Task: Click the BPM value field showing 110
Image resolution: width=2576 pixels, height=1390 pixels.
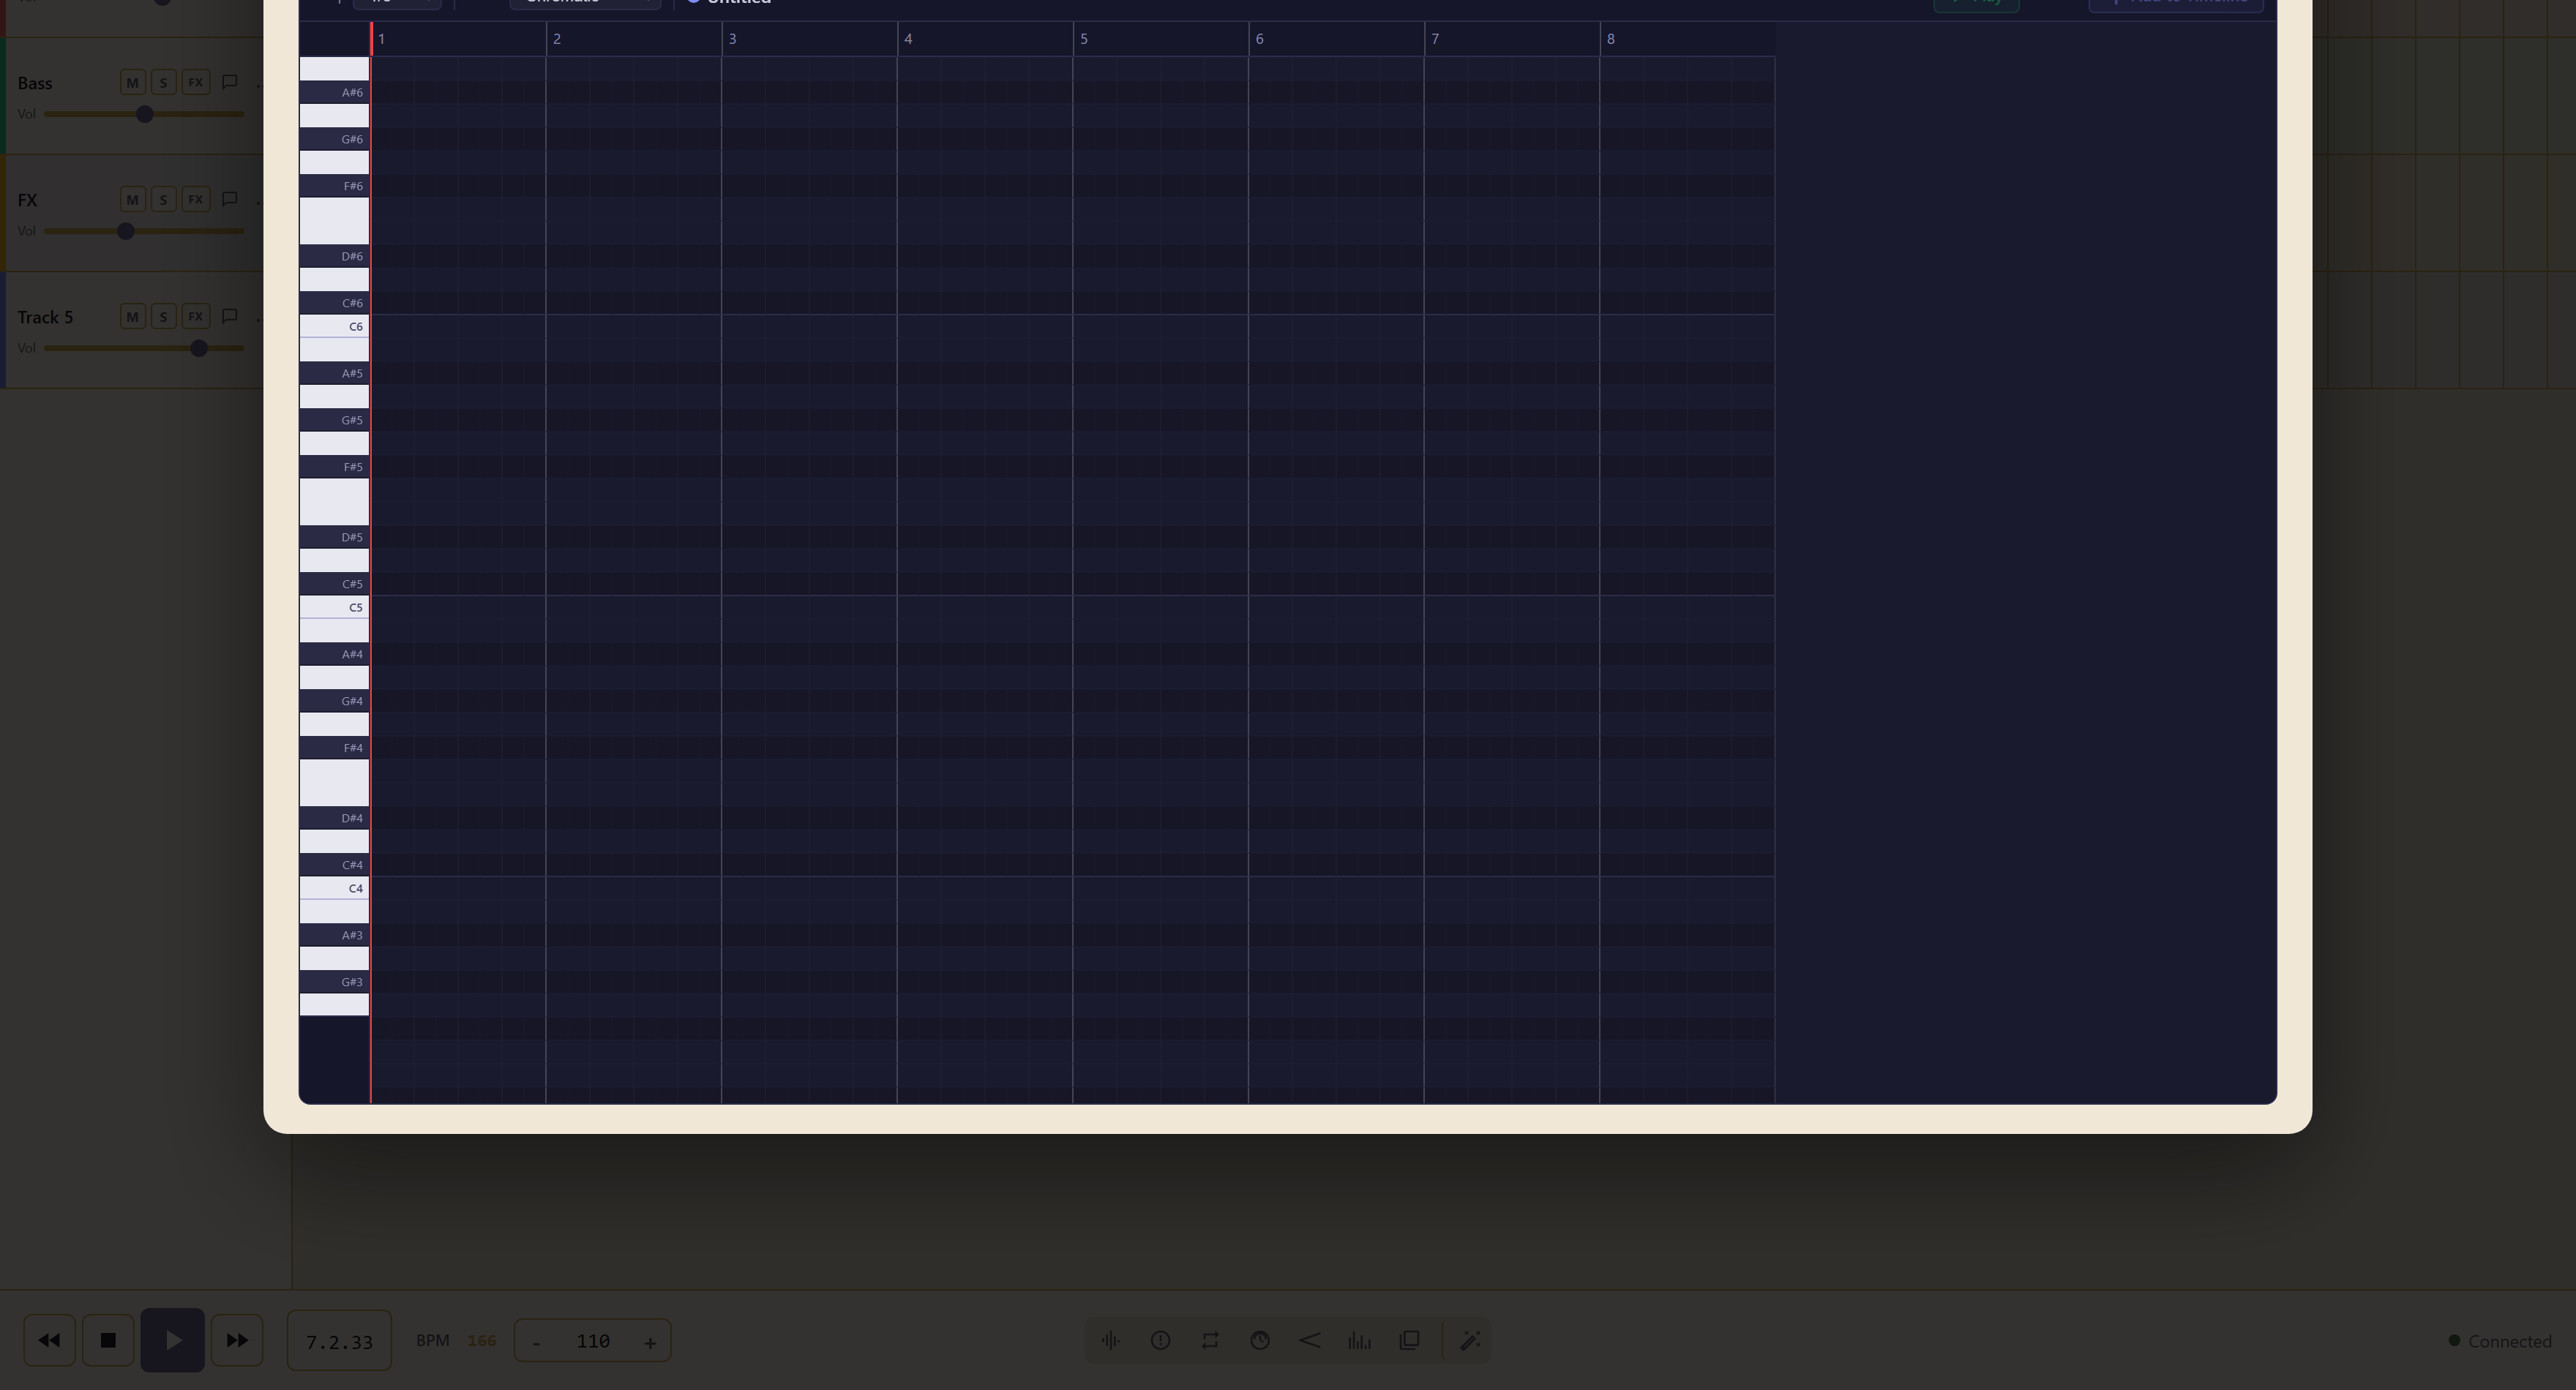Action: point(593,1341)
